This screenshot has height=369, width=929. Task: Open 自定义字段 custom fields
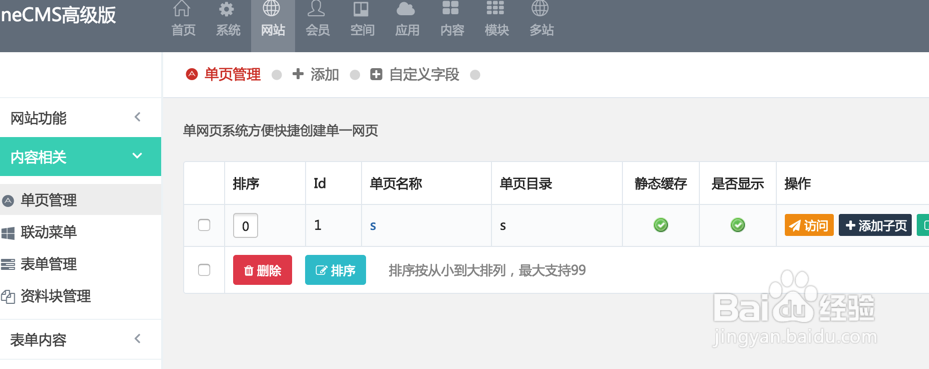click(415, 75)
